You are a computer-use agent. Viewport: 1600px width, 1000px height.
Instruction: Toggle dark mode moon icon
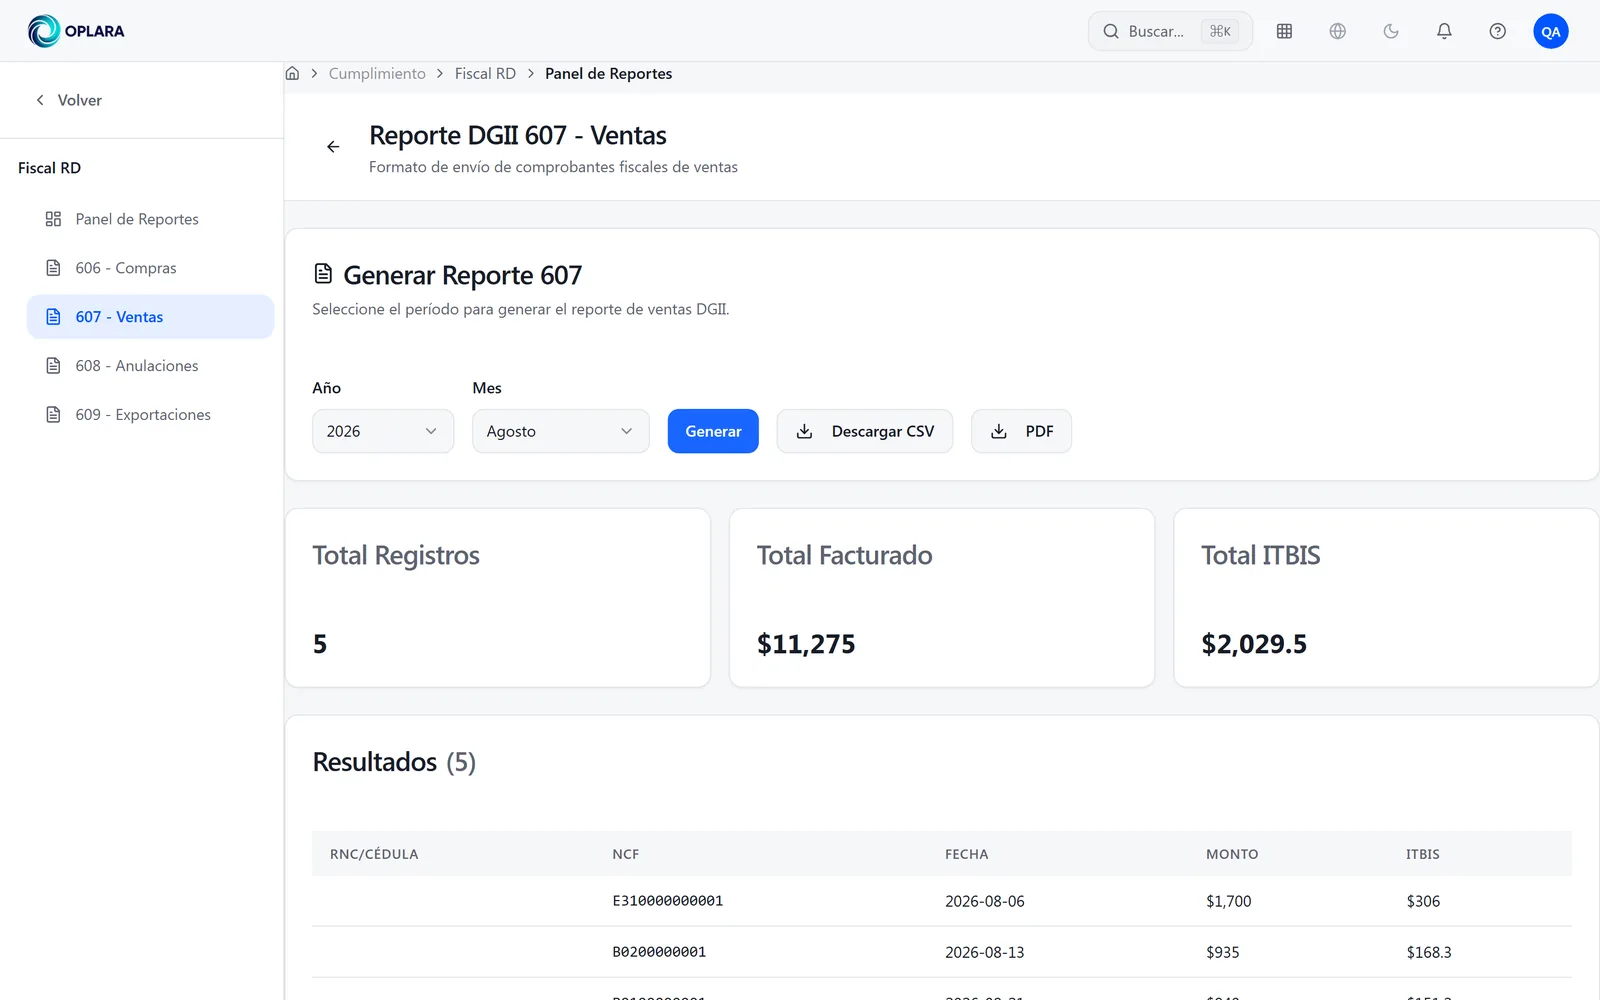point(1391,31)
